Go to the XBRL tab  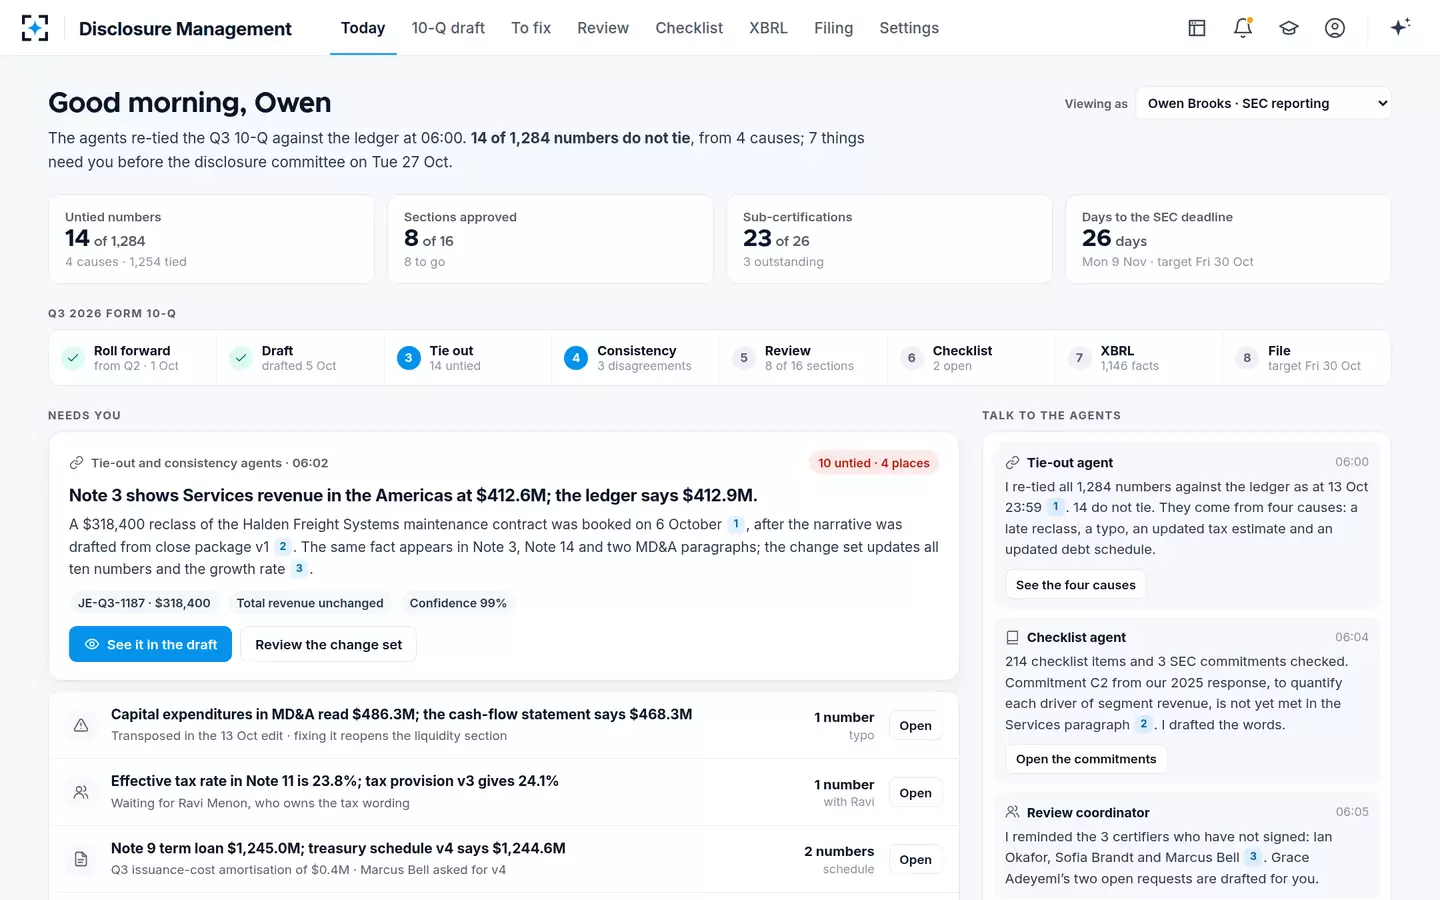point(768,28)
